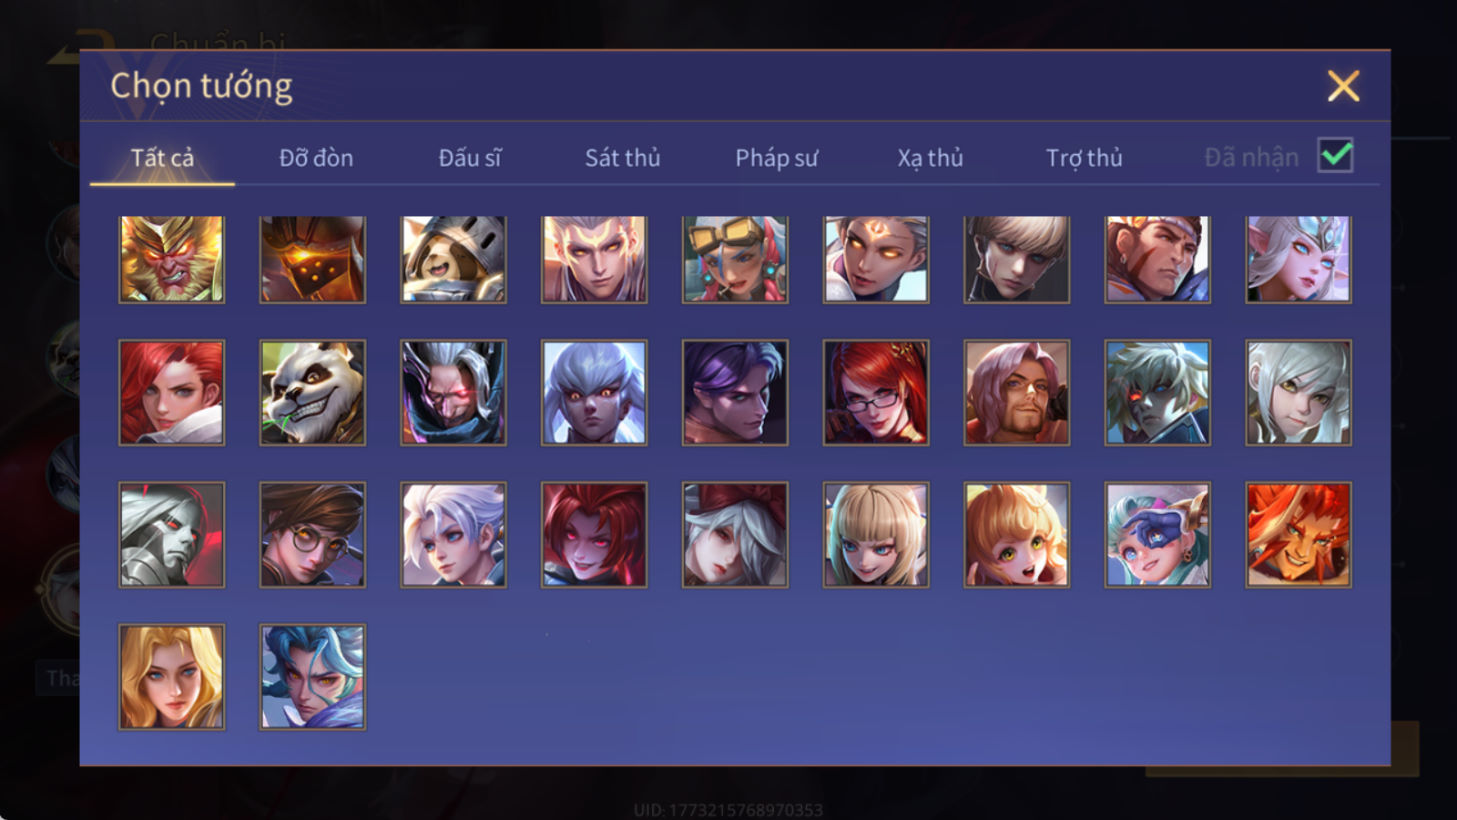Image resolution: width=1457 pixels, height=820 pixels.
Task: Close the Chọn tướng dialog
Action: (1343, 86)
